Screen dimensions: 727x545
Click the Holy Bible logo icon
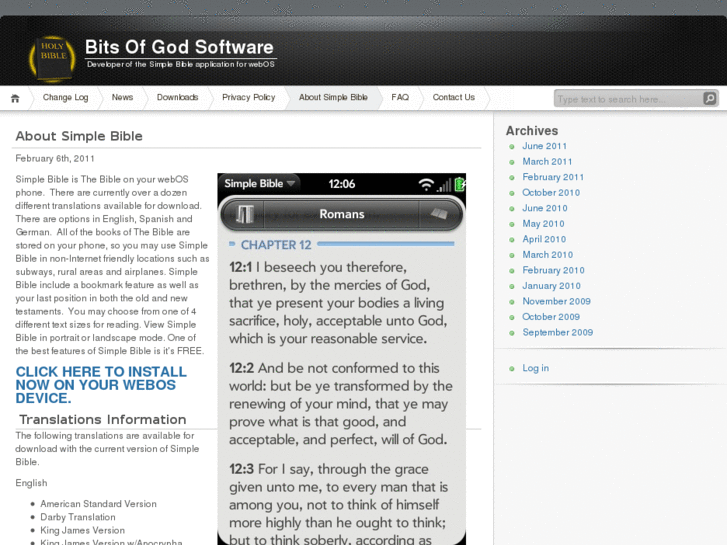52,58
